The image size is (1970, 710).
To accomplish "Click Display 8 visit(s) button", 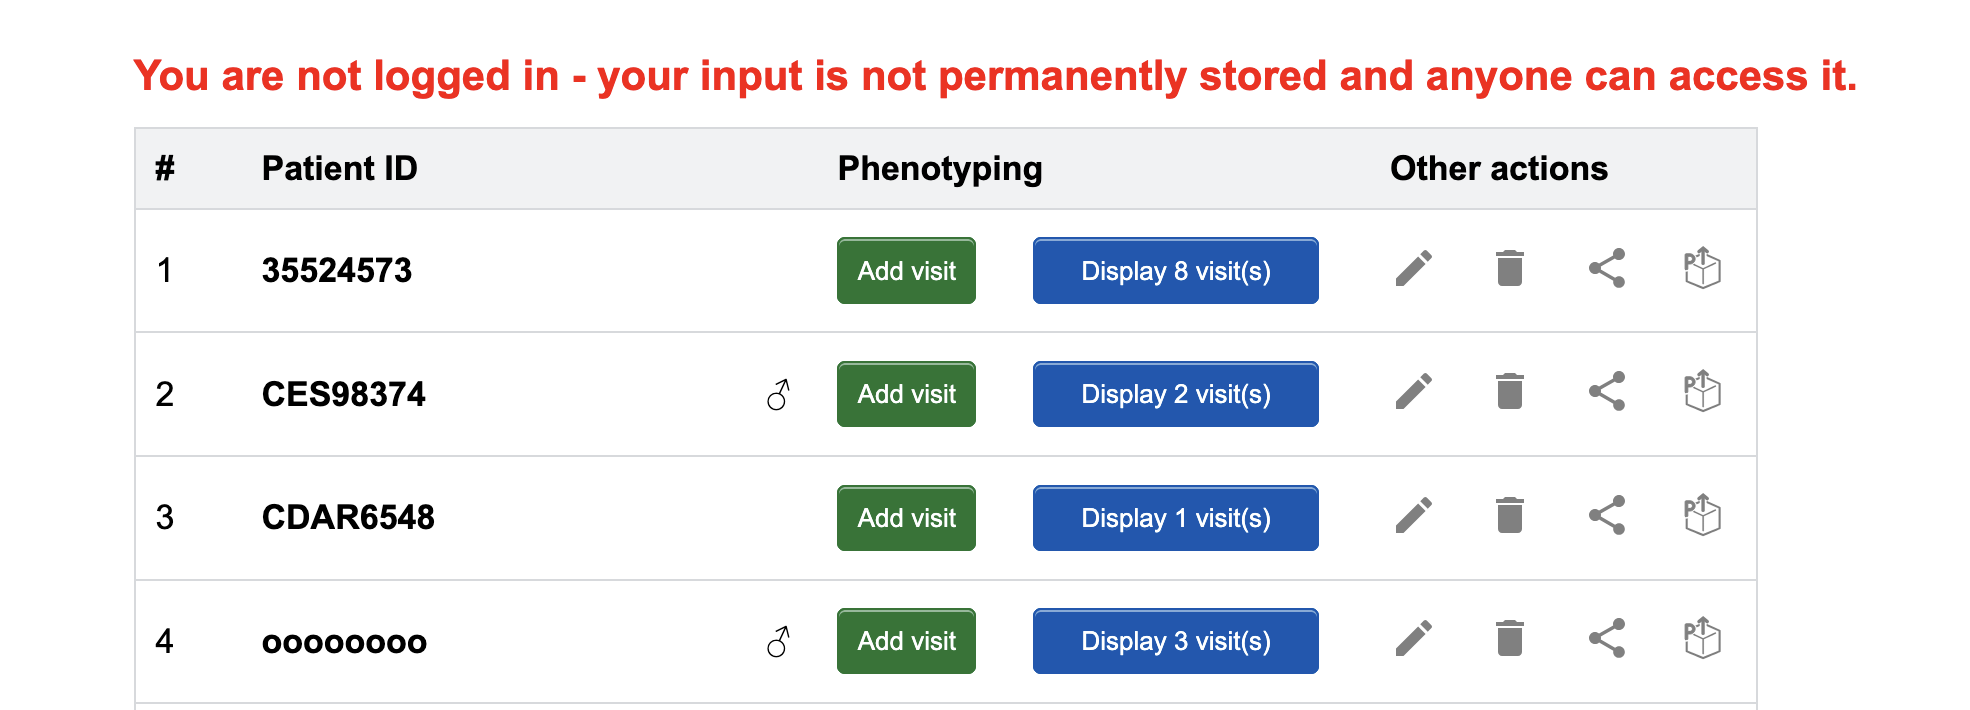I will click(x=1176, y=270).
